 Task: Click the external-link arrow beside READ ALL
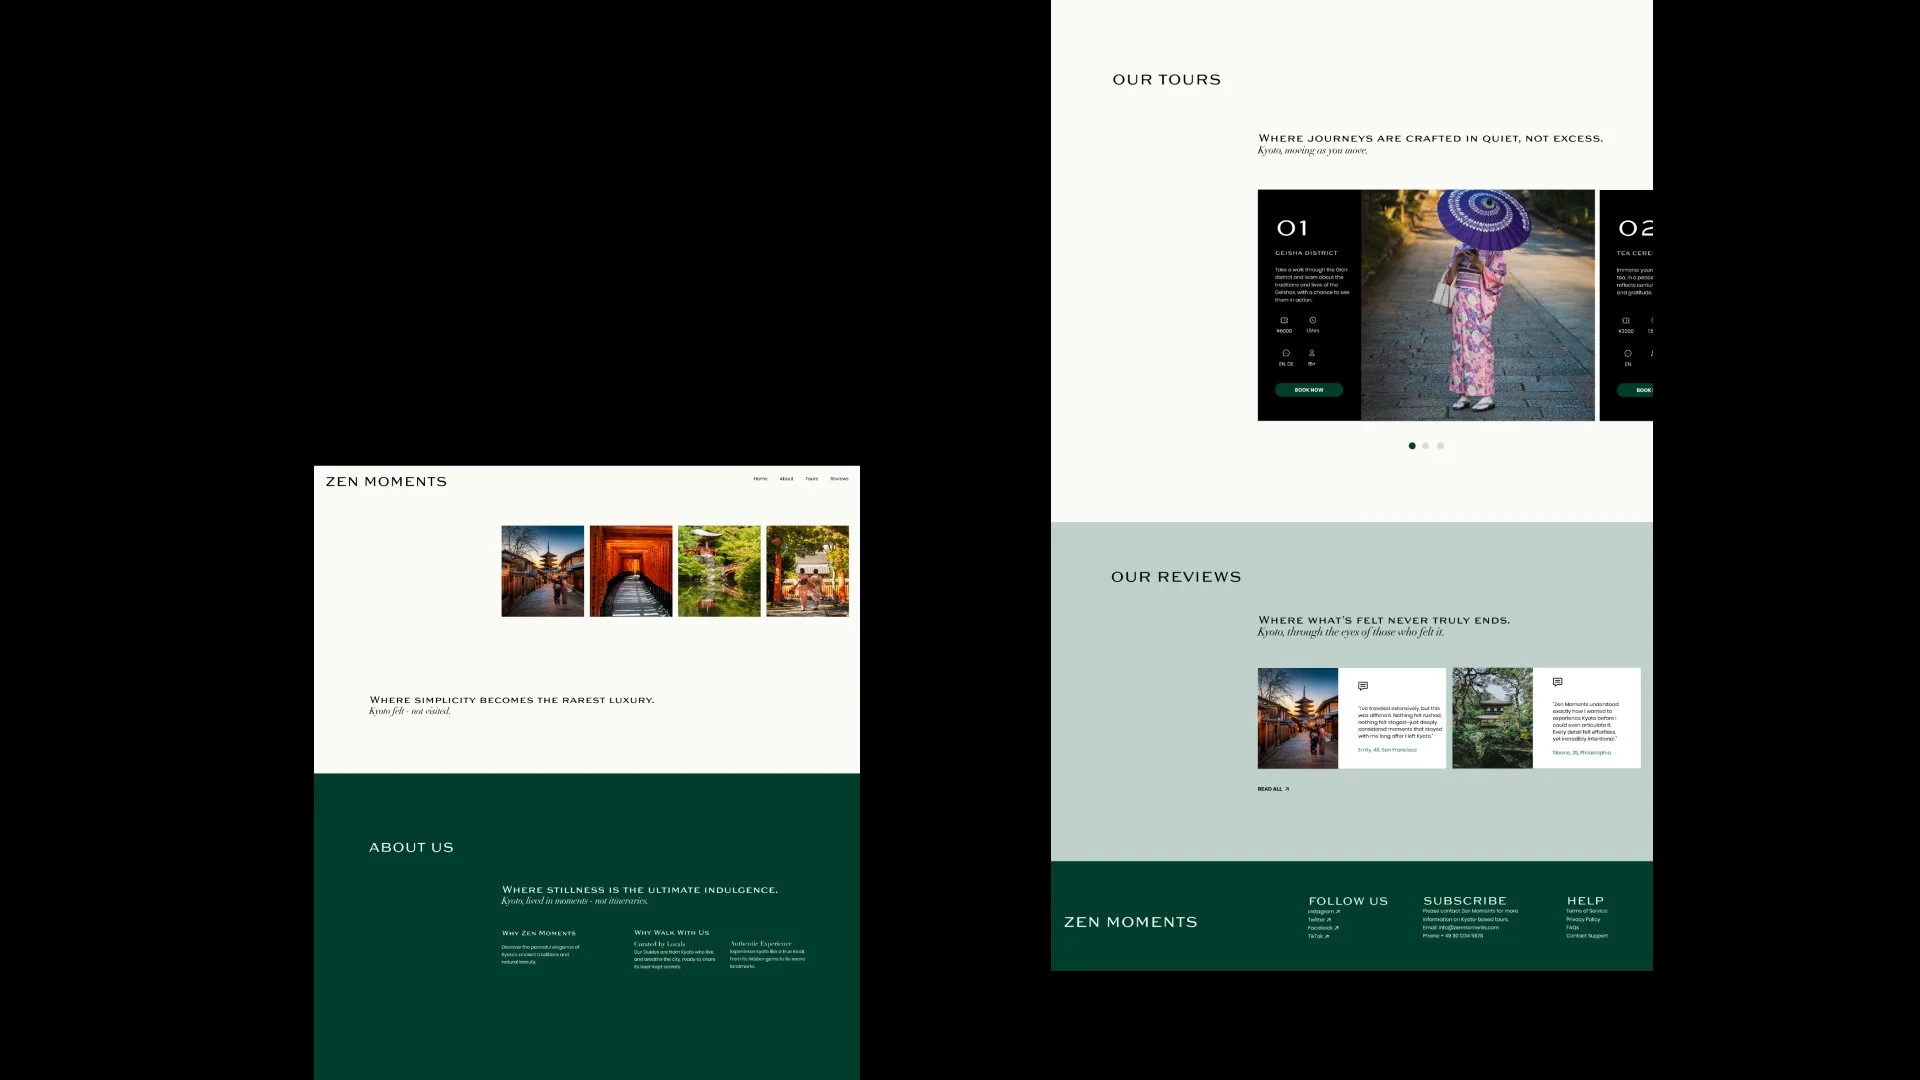coord(1287,789)
